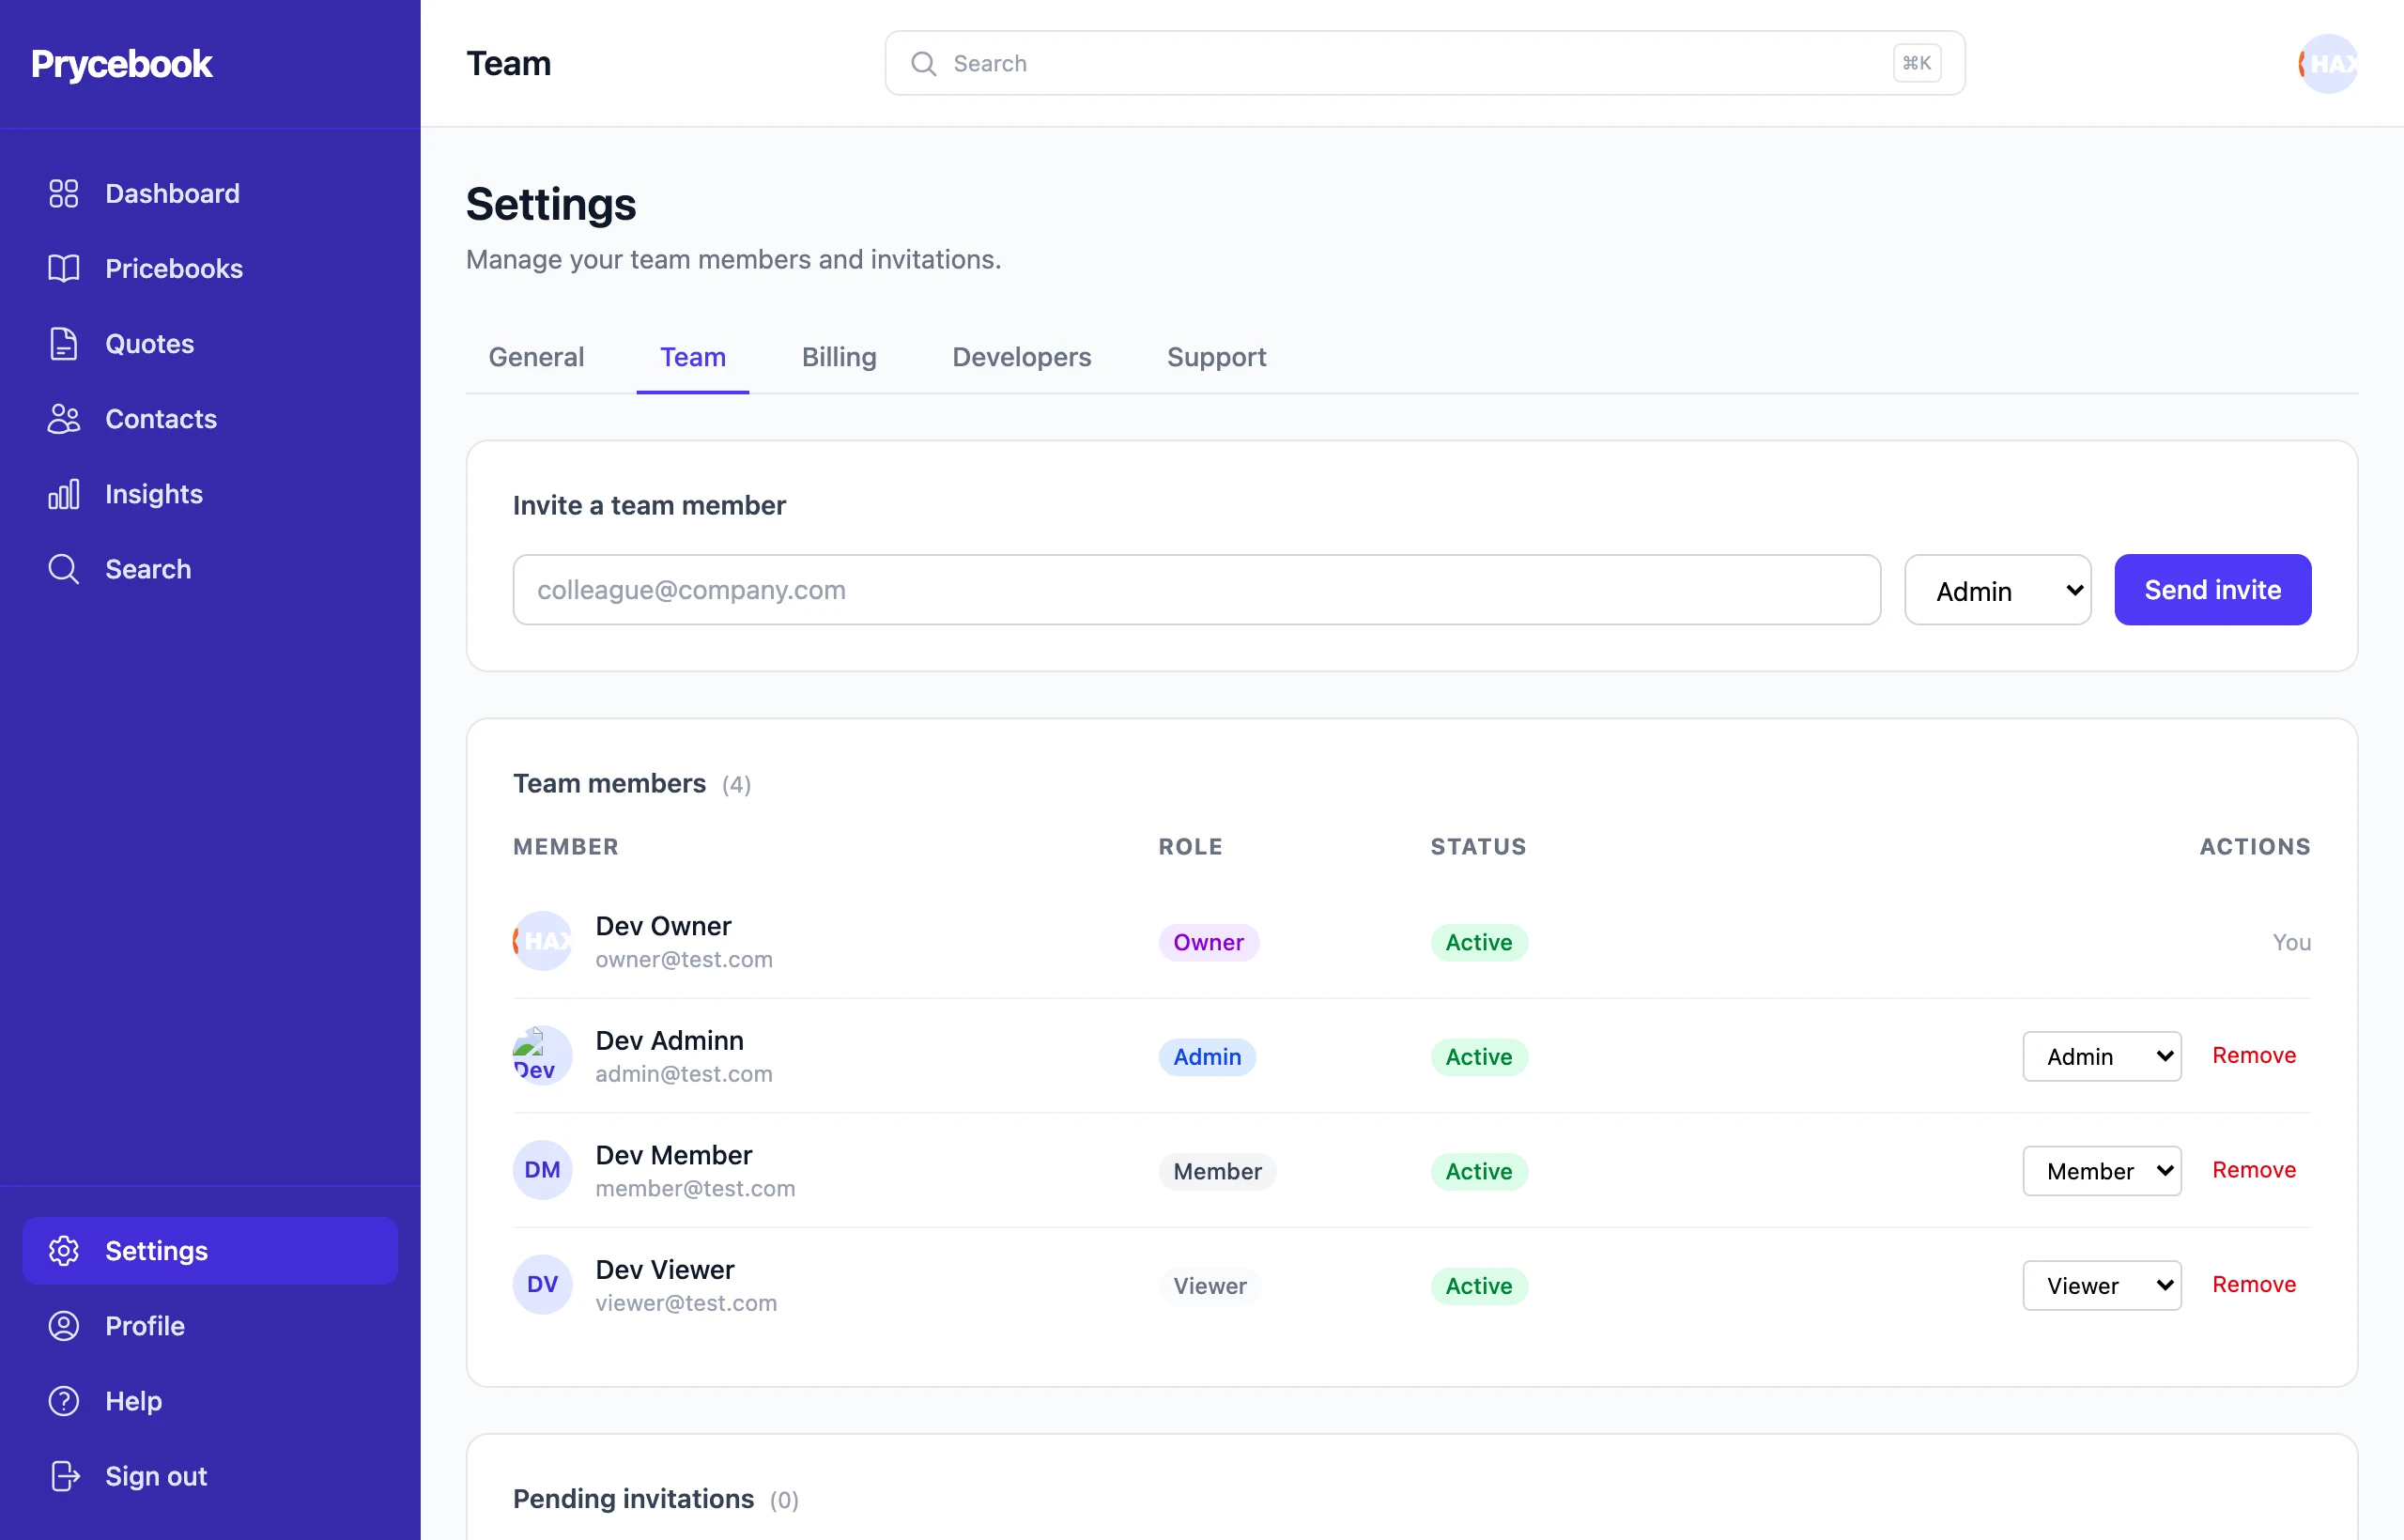Go to Dashboard in the sidebar
The image size is (2404, 1540).
[x=210, y=193]
